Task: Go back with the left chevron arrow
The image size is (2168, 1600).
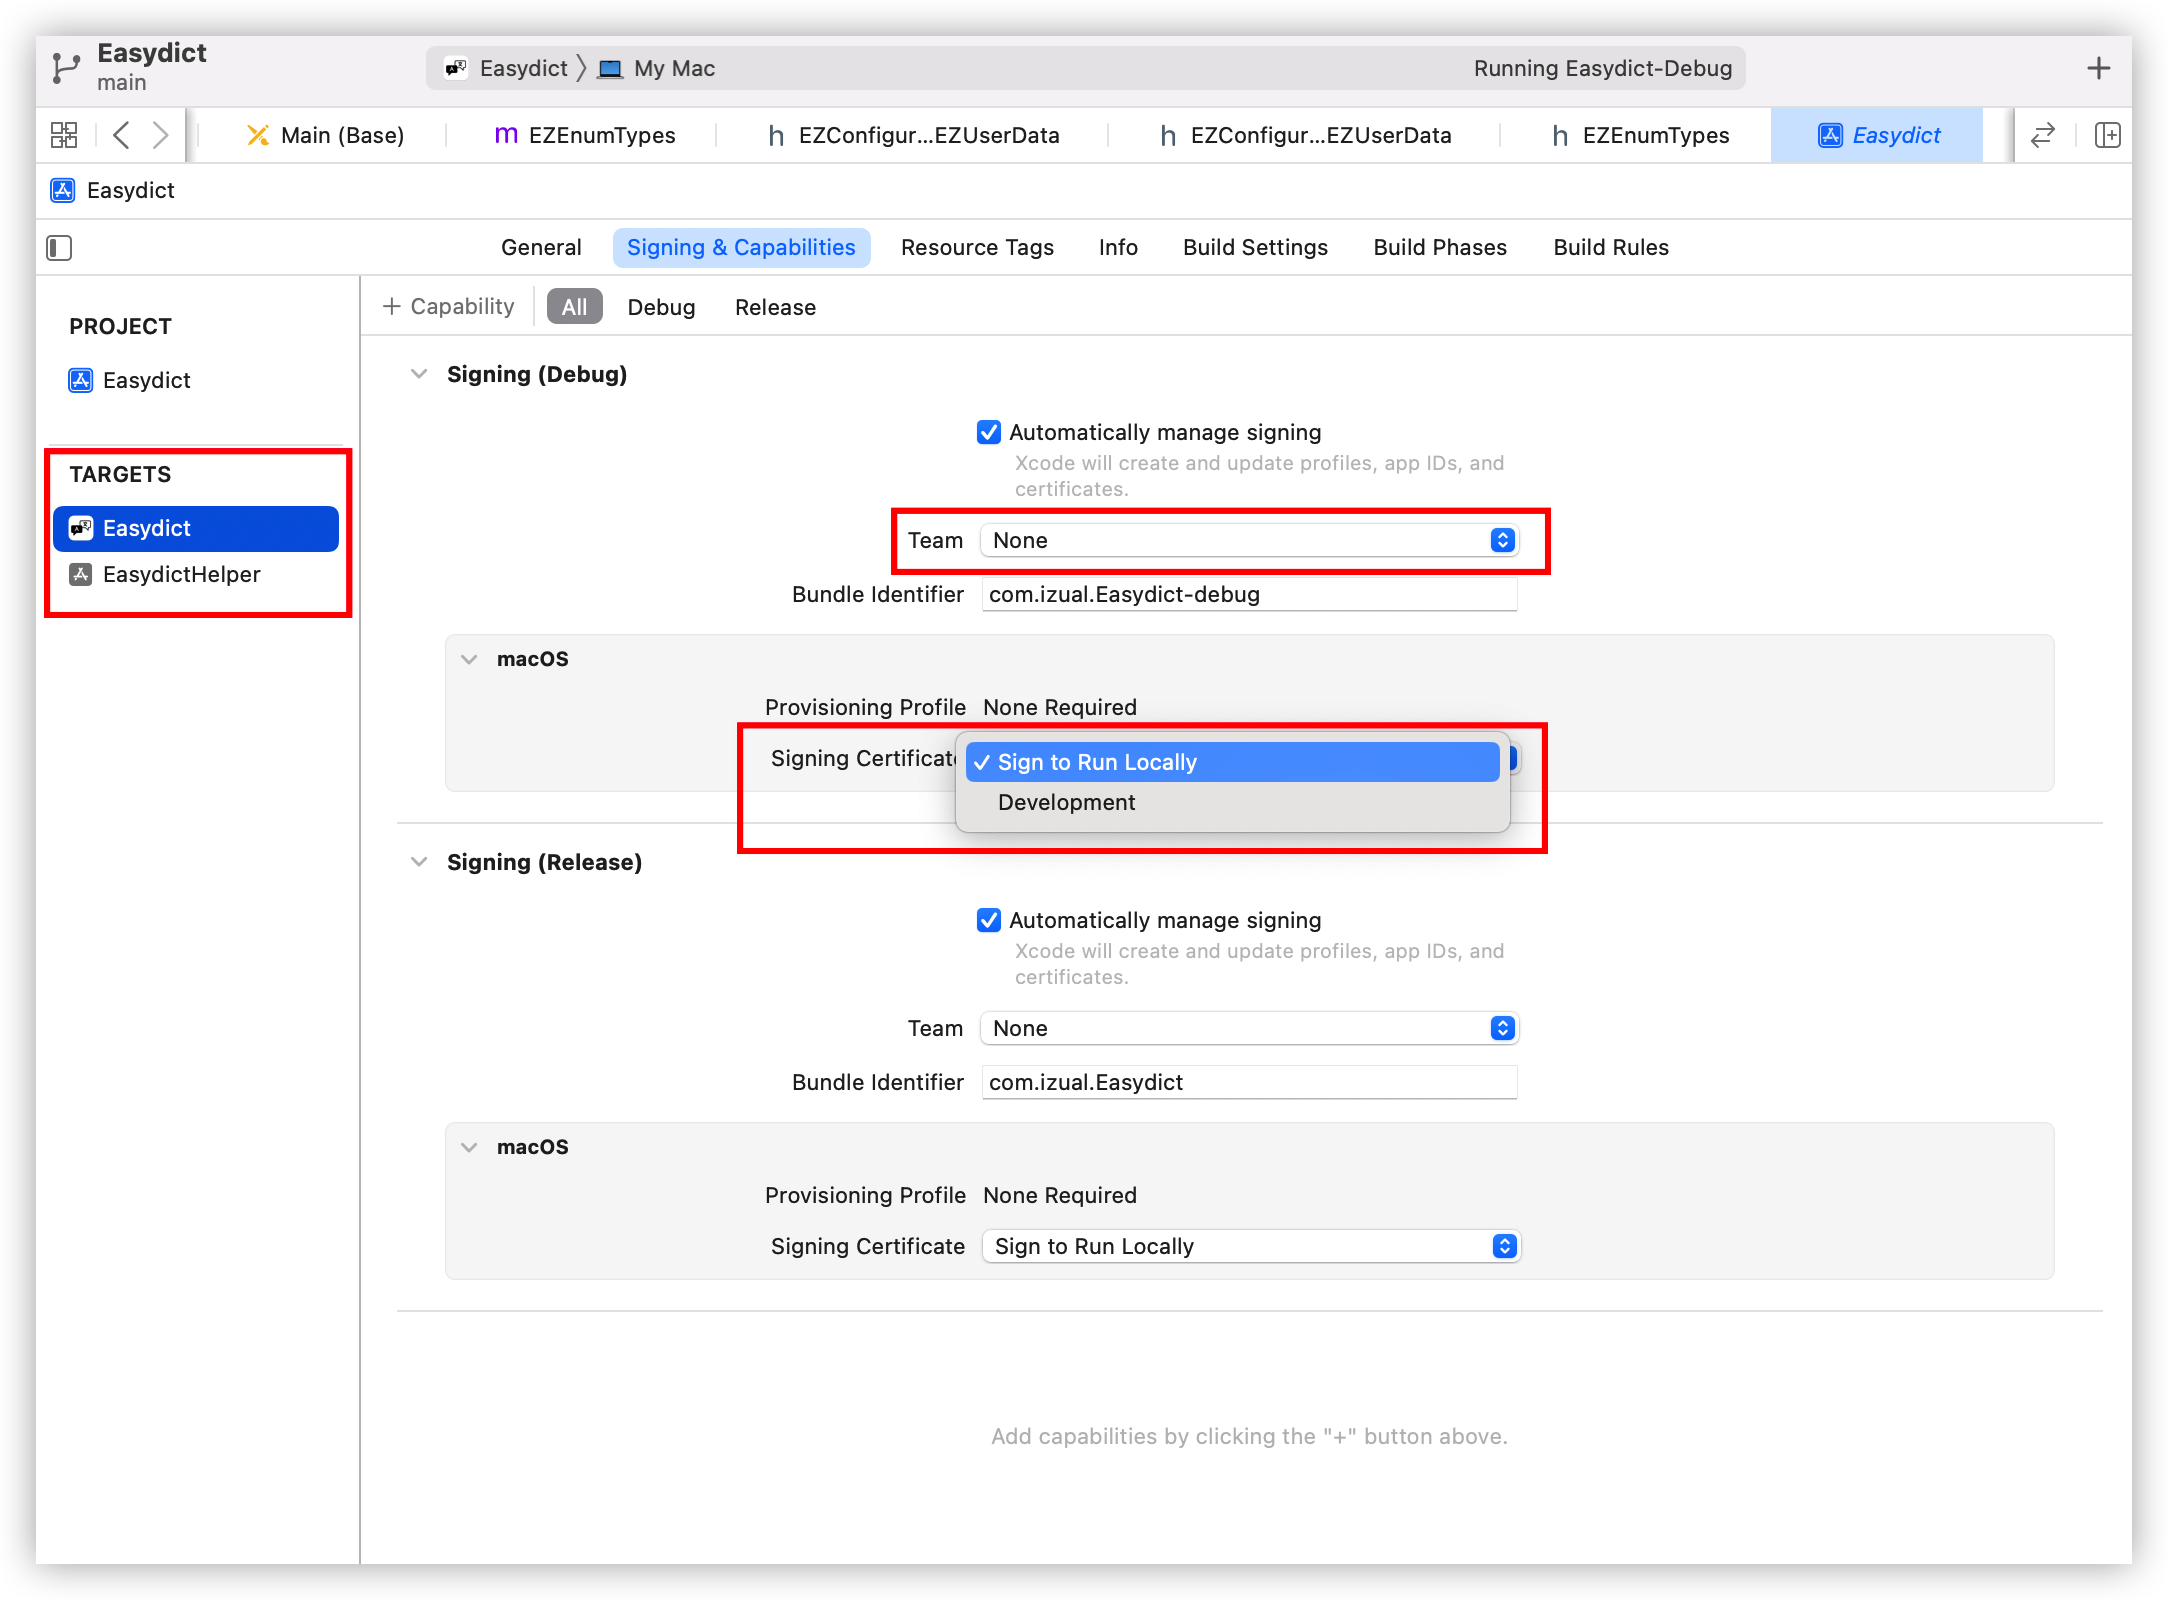Action: pyautogui.click(x=122, y=135)
